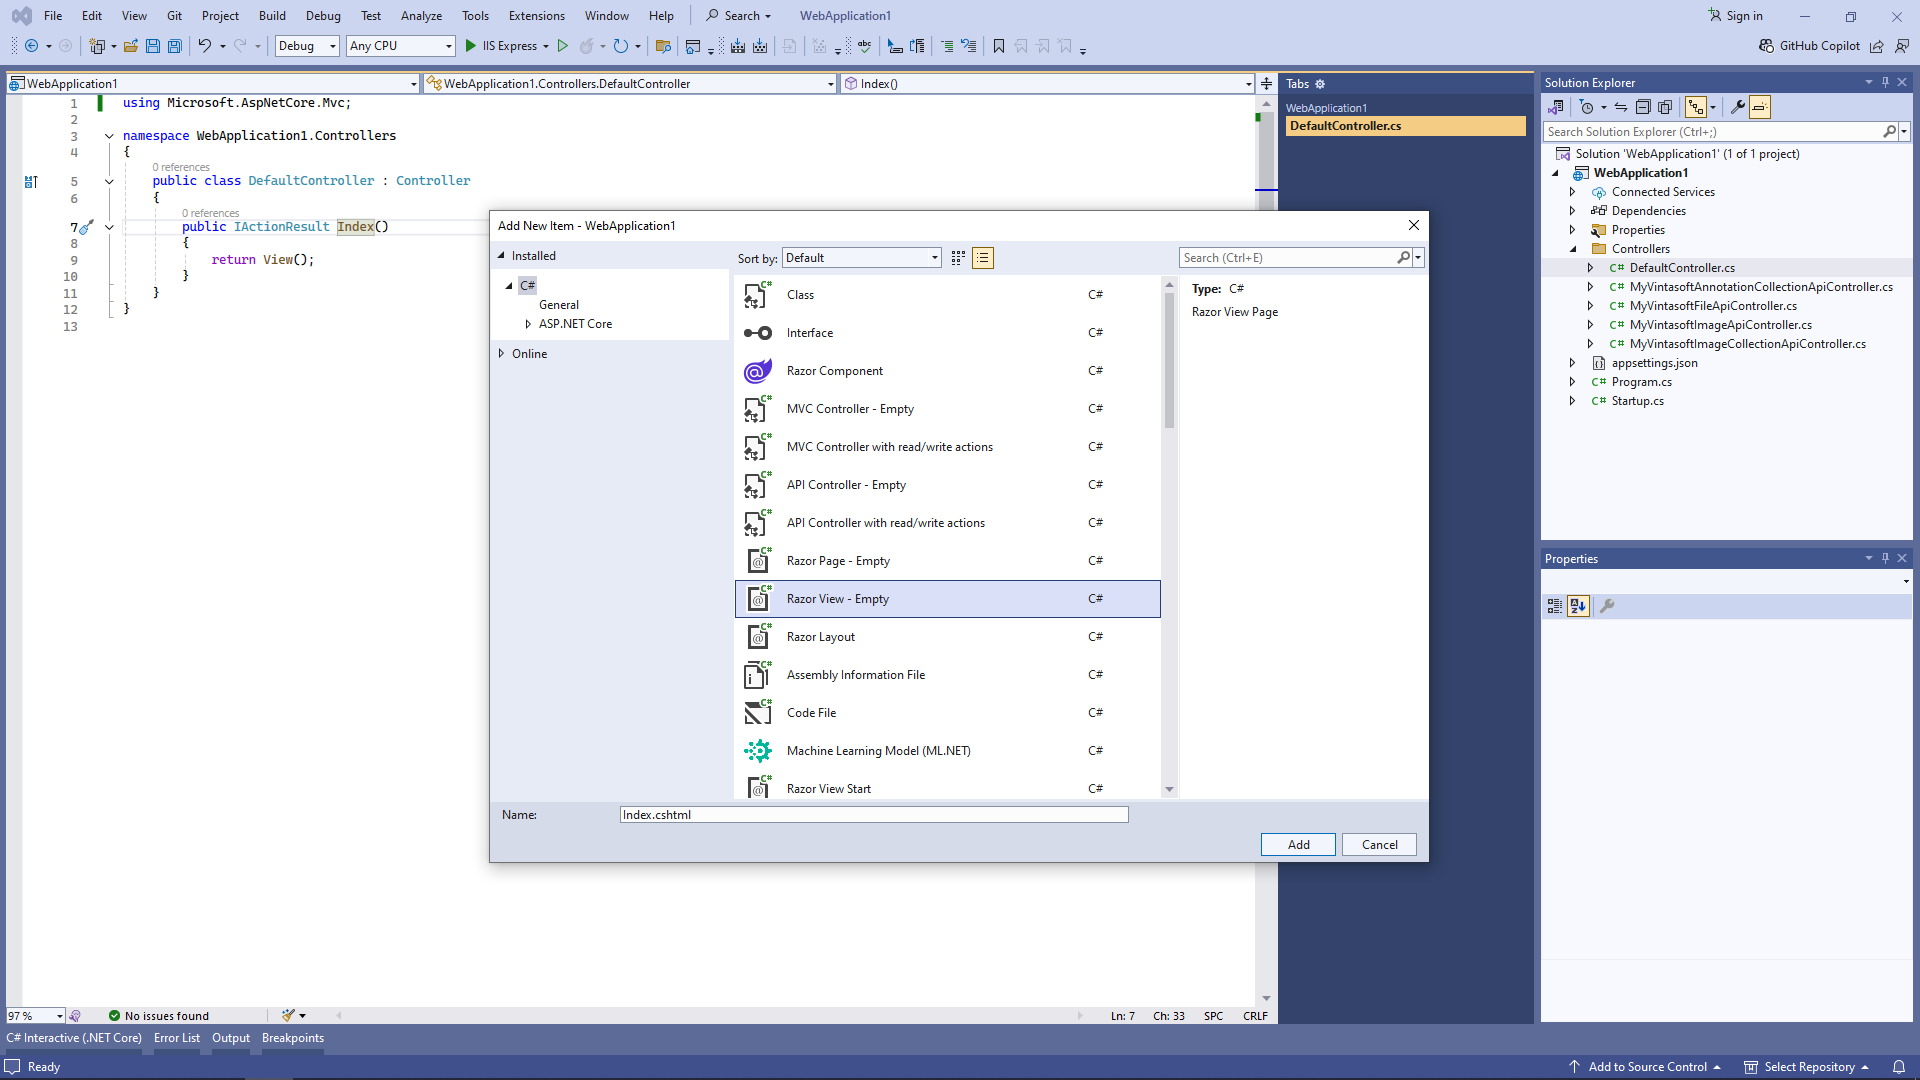Open the Extensions menu
1920x1080 pixels.
click(536, 16)
